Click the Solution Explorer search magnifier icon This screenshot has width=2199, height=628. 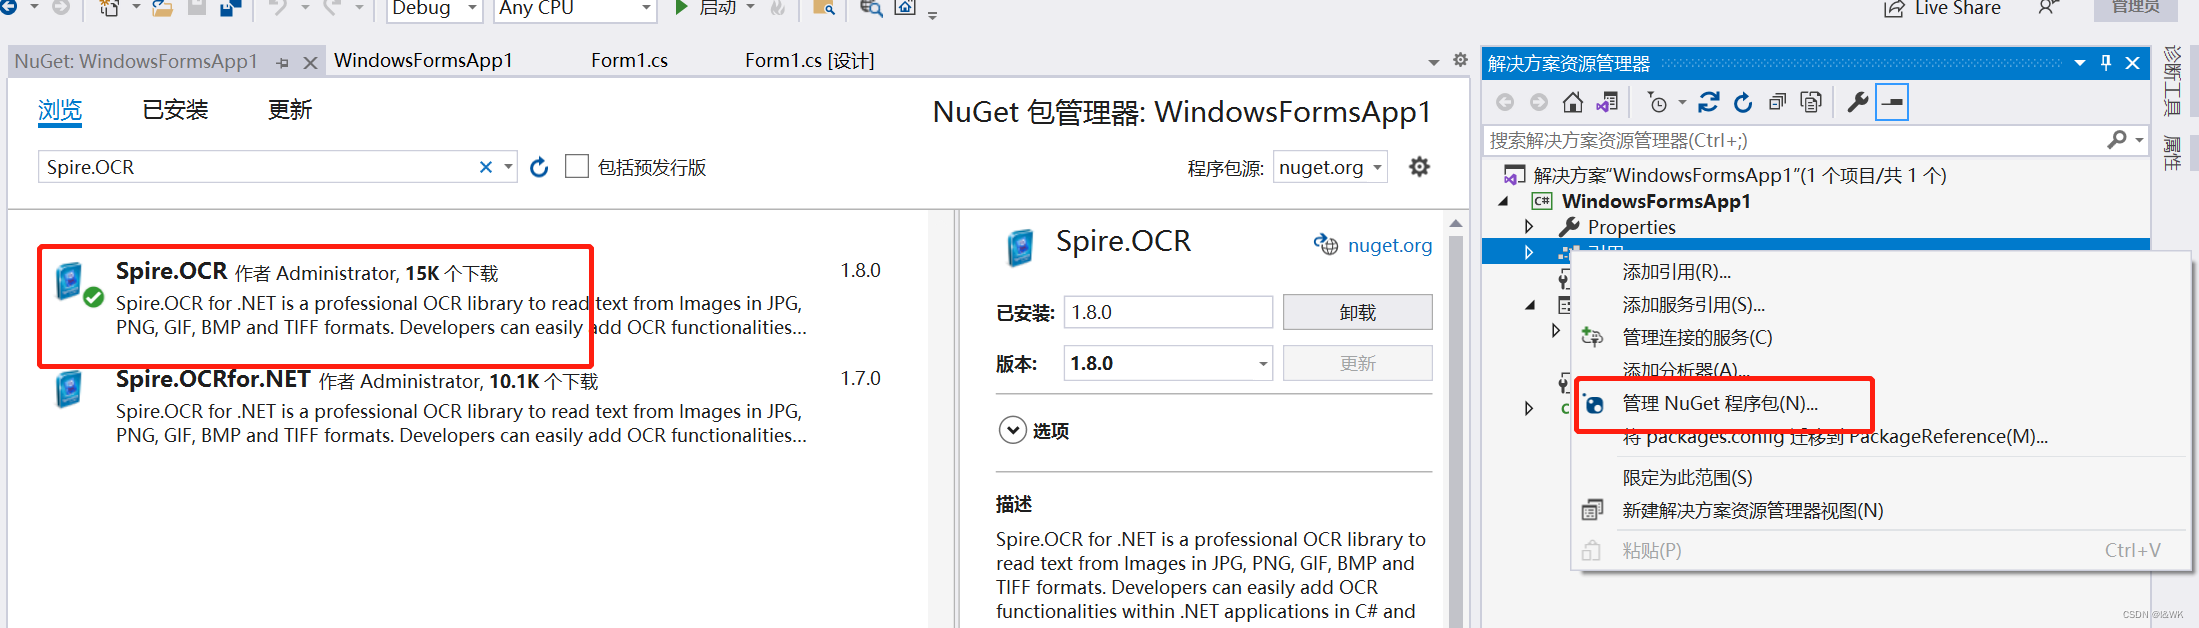(2116, 140)
